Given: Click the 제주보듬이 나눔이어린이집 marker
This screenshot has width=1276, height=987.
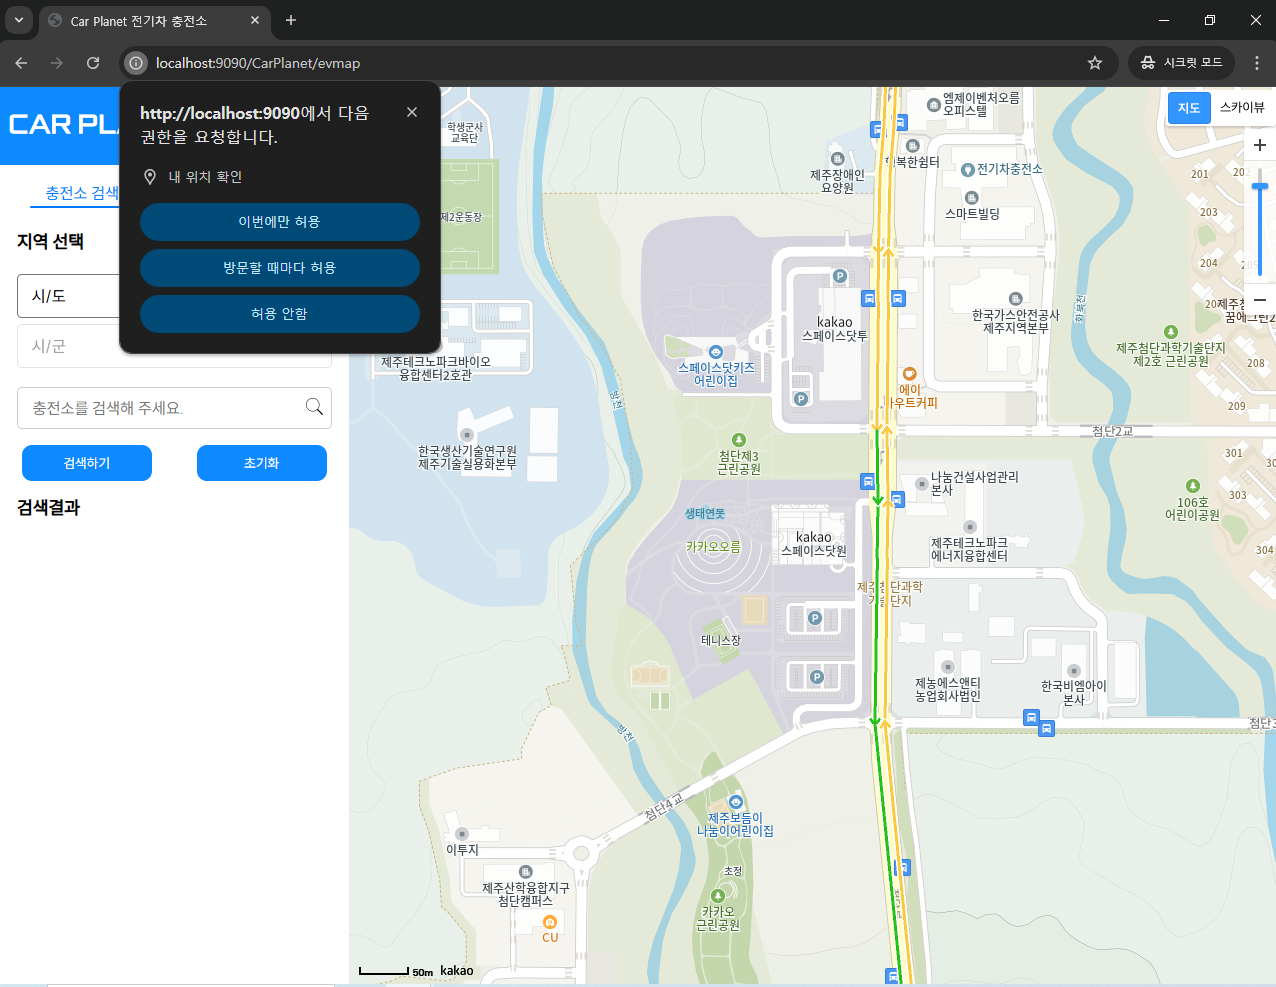Looking at the screenshot, I should (x=736, y=802).
